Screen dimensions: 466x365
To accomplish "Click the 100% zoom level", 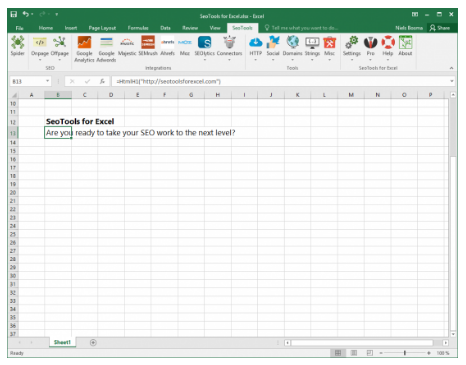I will 443,353.
